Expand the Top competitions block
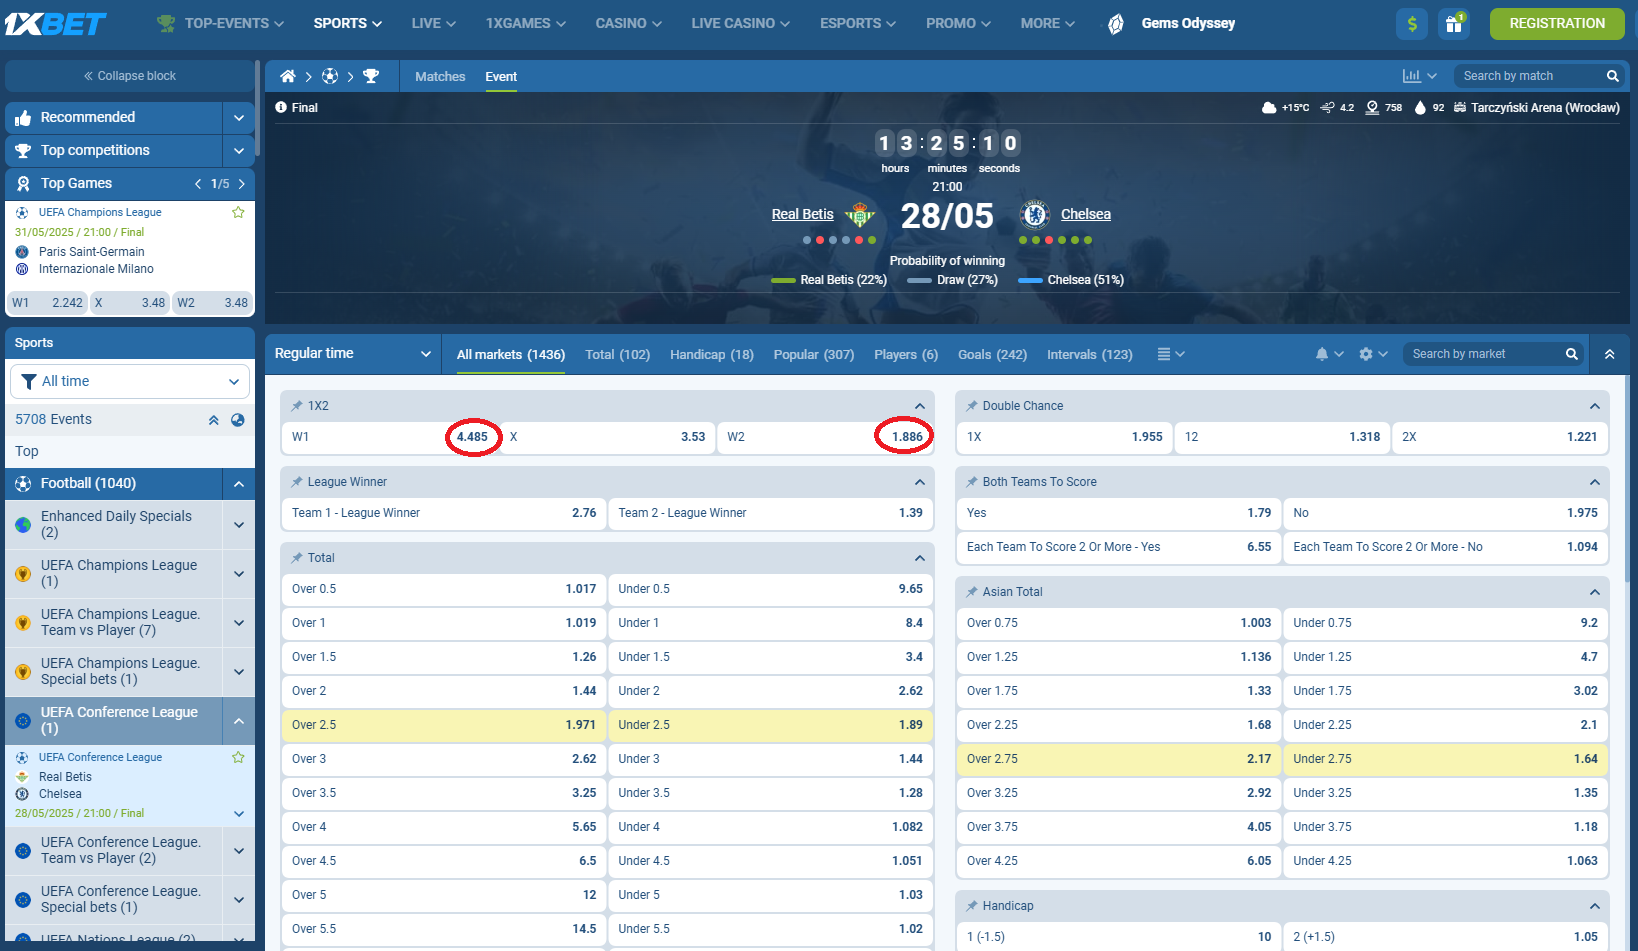 (238, 150)
